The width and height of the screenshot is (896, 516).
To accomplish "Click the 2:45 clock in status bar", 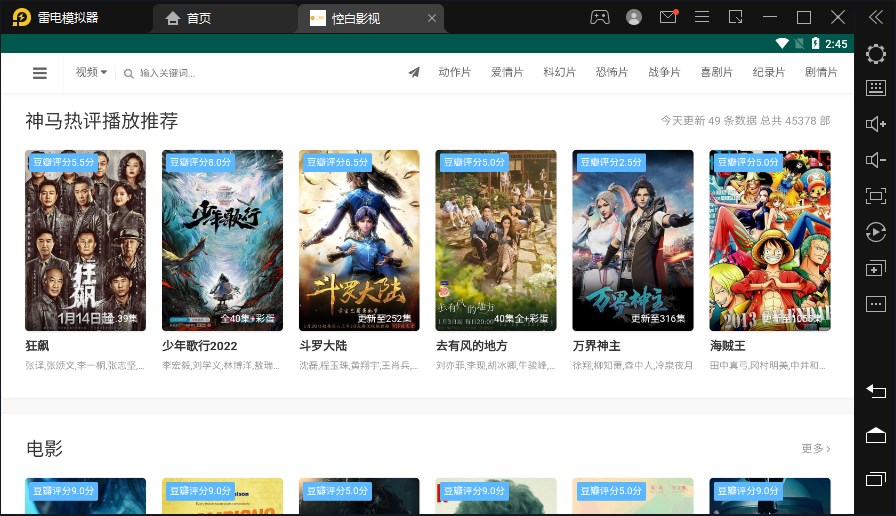I will [836, 44].
